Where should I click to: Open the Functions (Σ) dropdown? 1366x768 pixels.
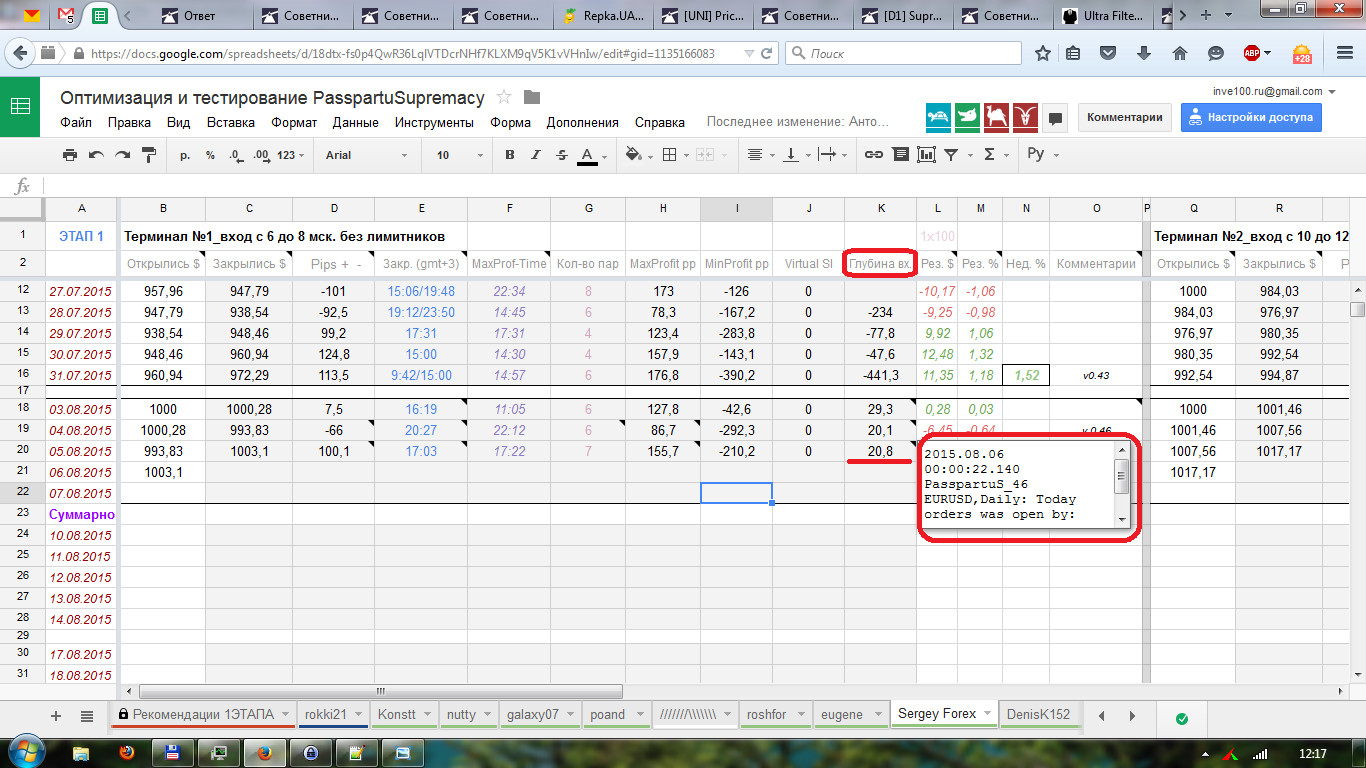coord(995,155)
